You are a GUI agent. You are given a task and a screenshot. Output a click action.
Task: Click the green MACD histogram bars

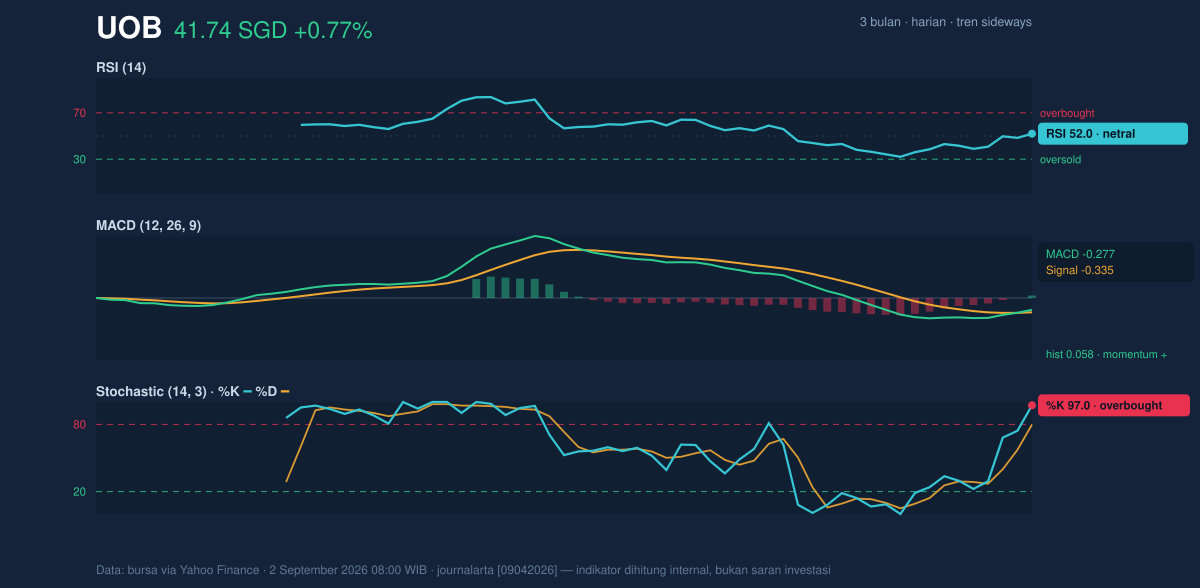point(519,288)
